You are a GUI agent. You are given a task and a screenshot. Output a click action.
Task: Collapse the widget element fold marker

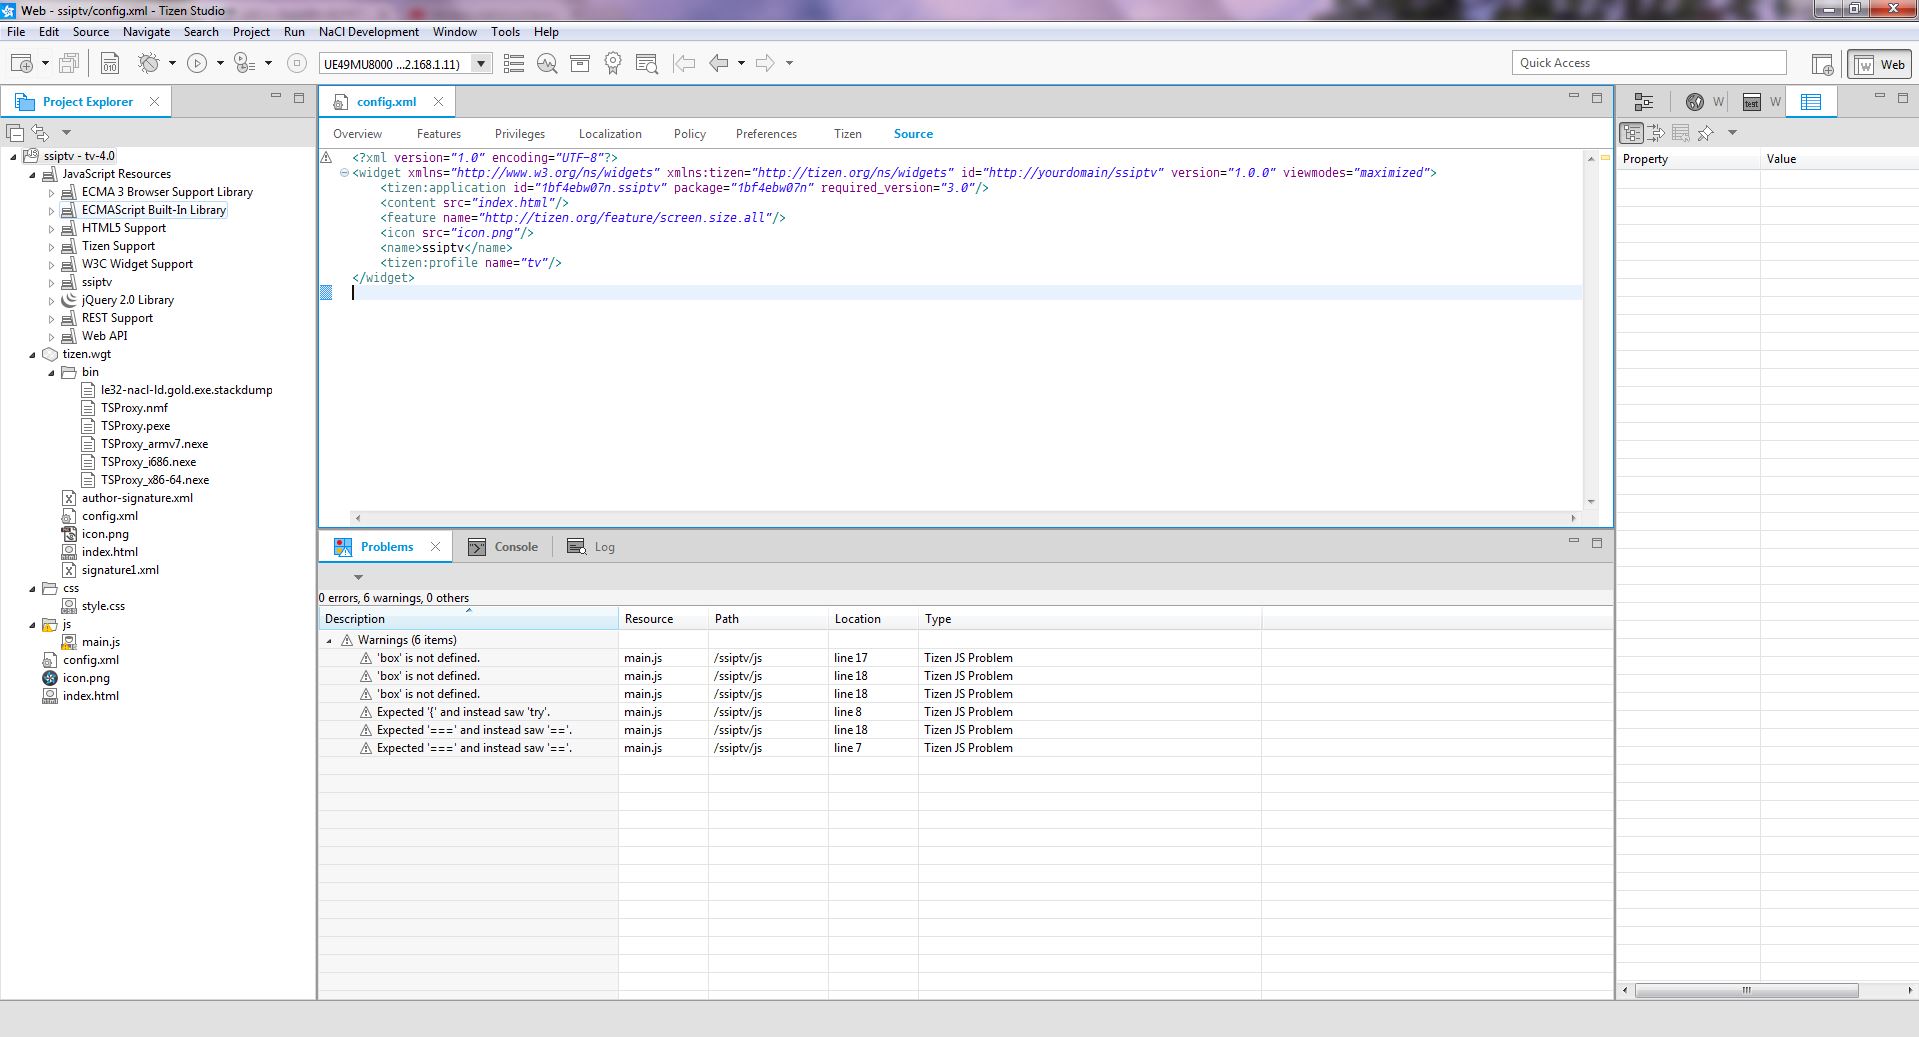point(344,172)
